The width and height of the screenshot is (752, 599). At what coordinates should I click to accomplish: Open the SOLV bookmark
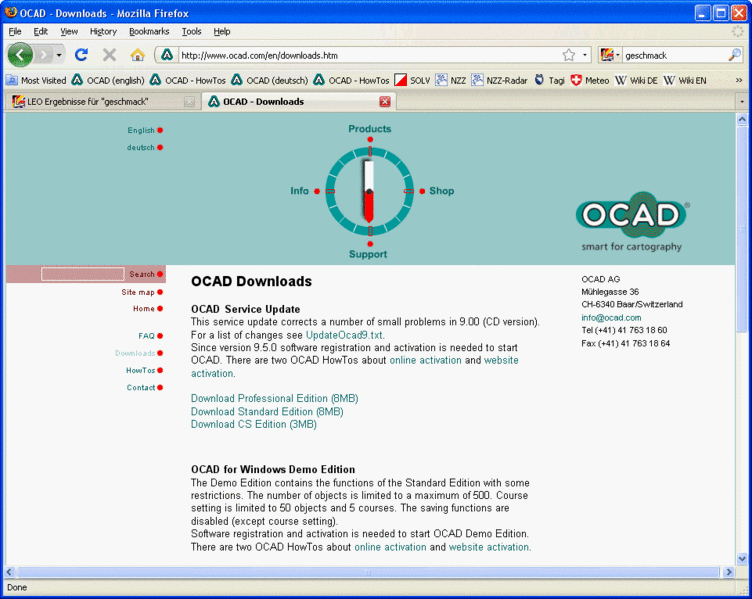click(412, 80)
